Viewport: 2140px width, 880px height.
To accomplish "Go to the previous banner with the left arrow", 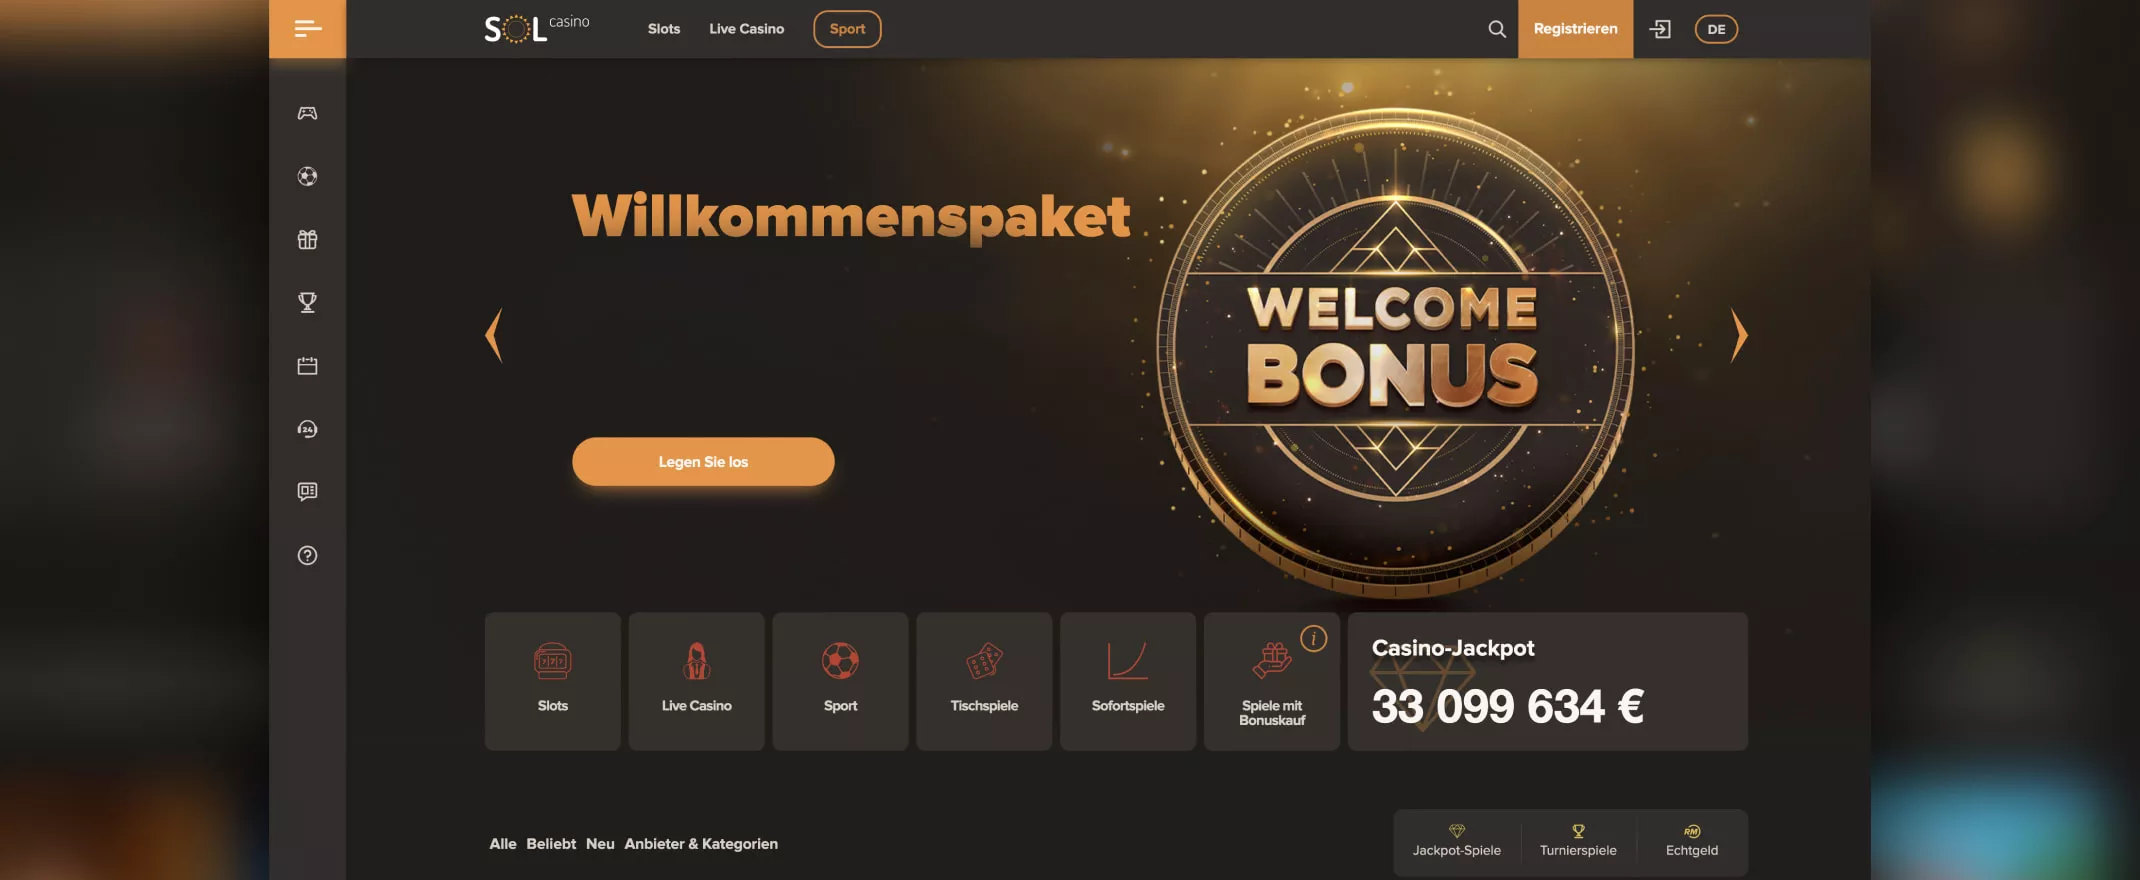I will click(493, 335).
